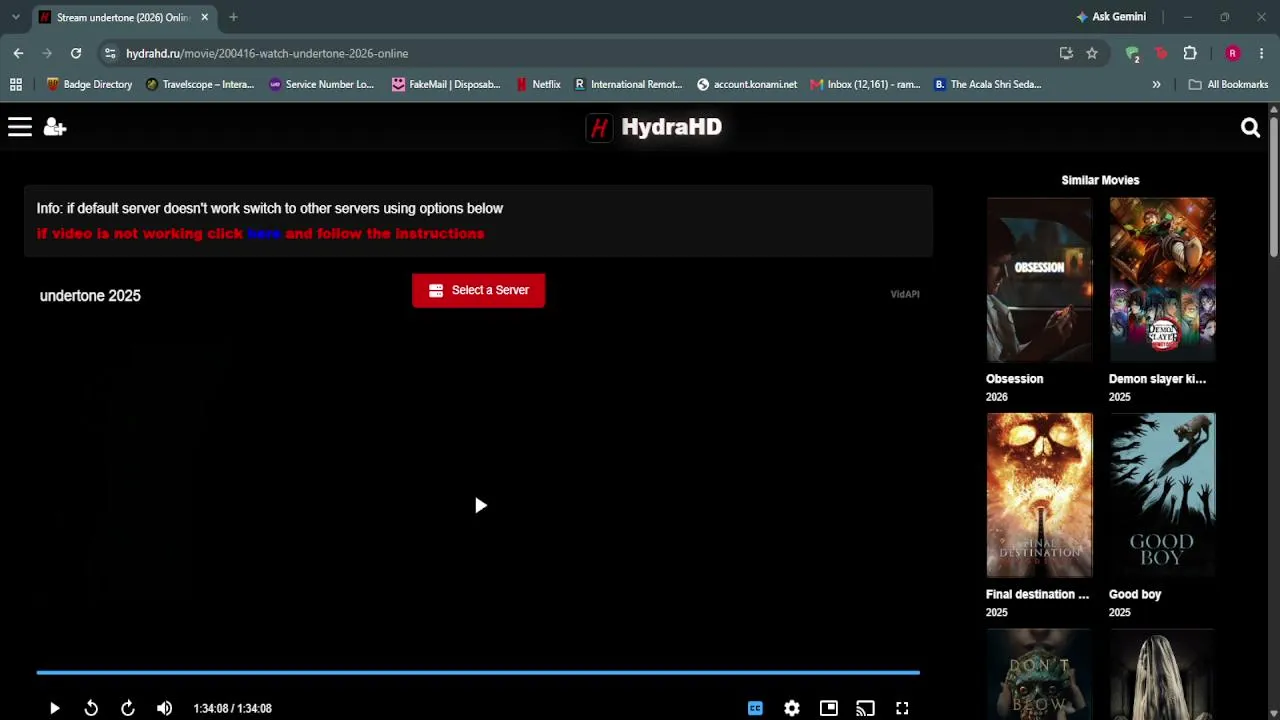Click the 'undertone 2025' title text
This screenshot has width=1280, height=720.
click(90, 296)
